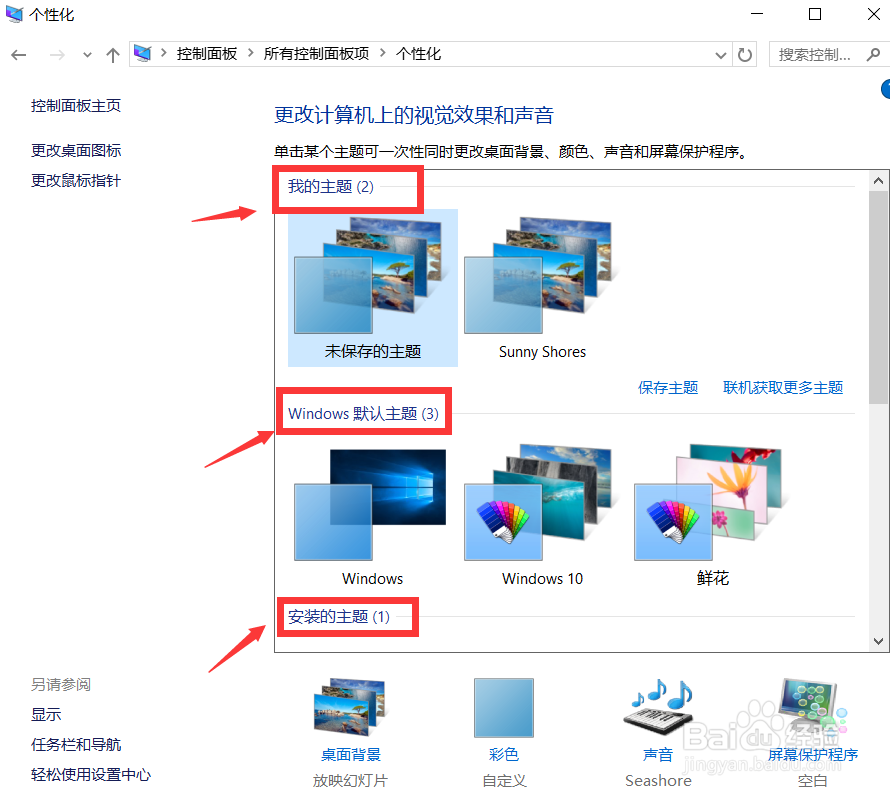
Task: Click the address bar computer icon
Action: tap(142, 54)
